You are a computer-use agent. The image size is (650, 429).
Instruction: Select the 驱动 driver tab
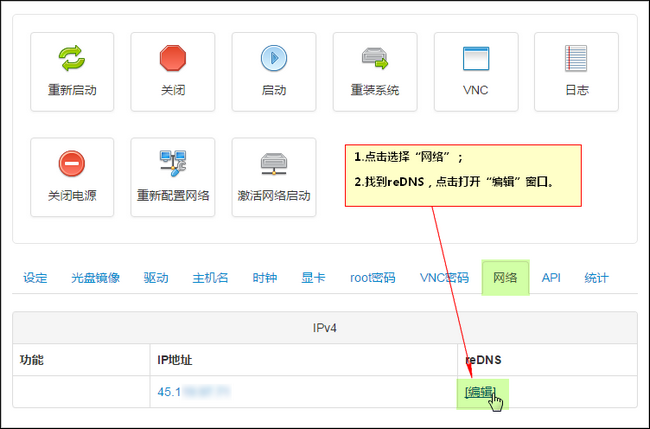(x=155, y=278)
